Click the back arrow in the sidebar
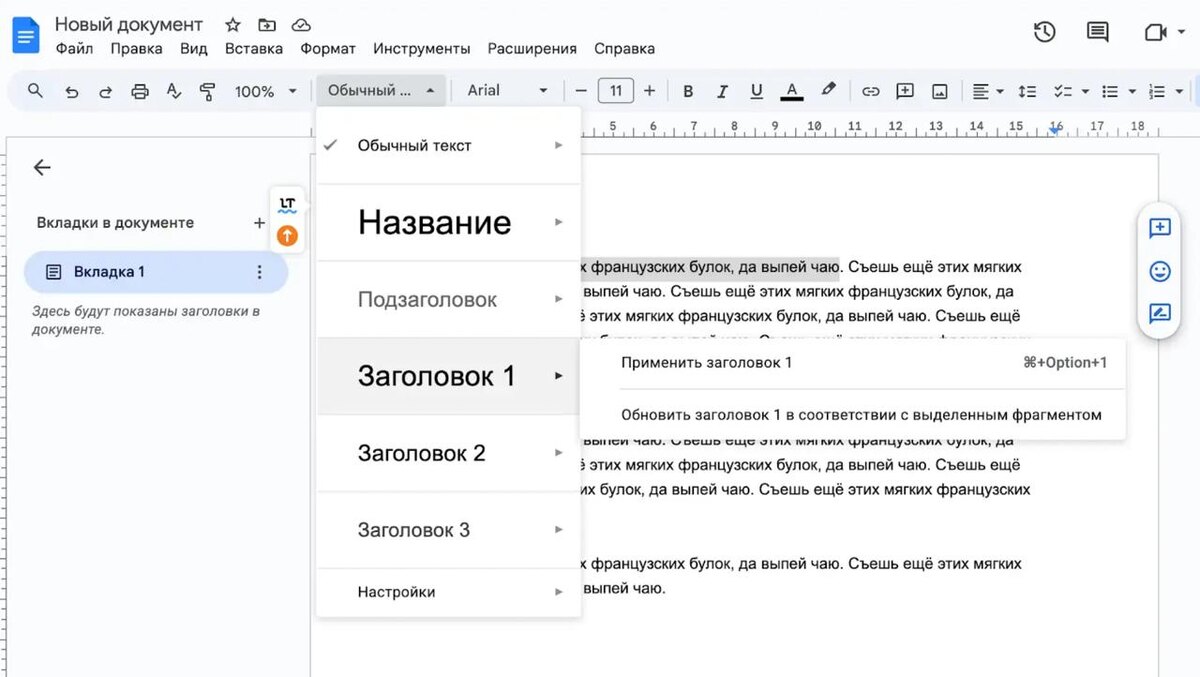The image size is (1200, 677). pyautogui.click(x=41, y=168)
